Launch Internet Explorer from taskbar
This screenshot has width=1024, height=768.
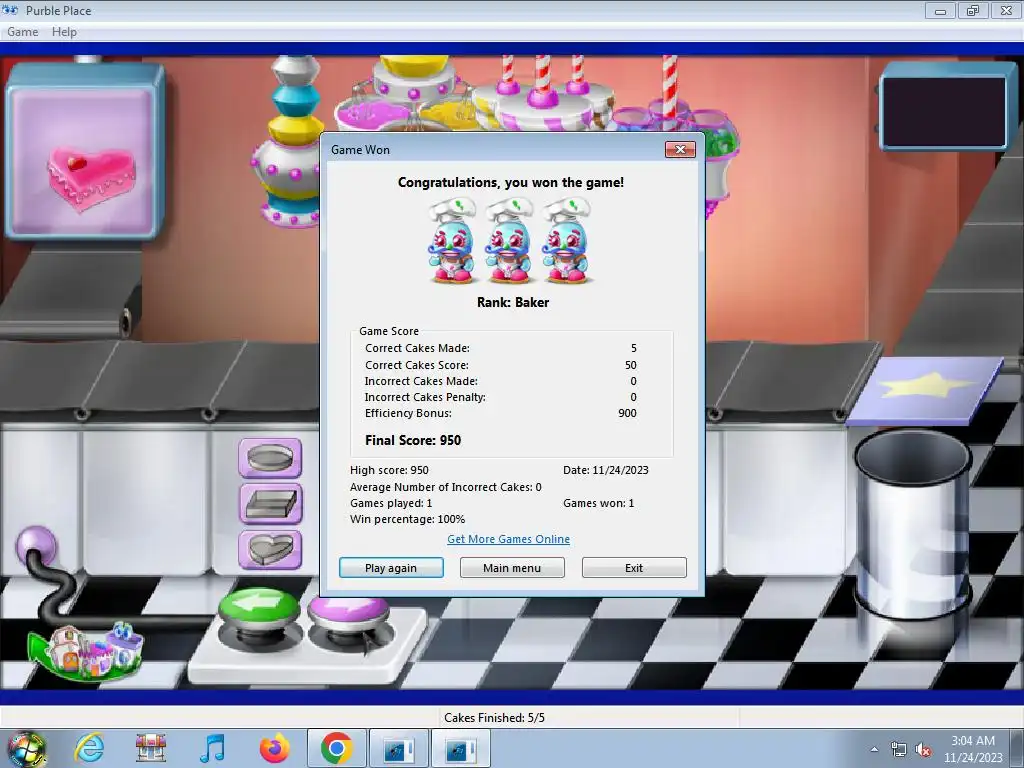tap(89, 748)
